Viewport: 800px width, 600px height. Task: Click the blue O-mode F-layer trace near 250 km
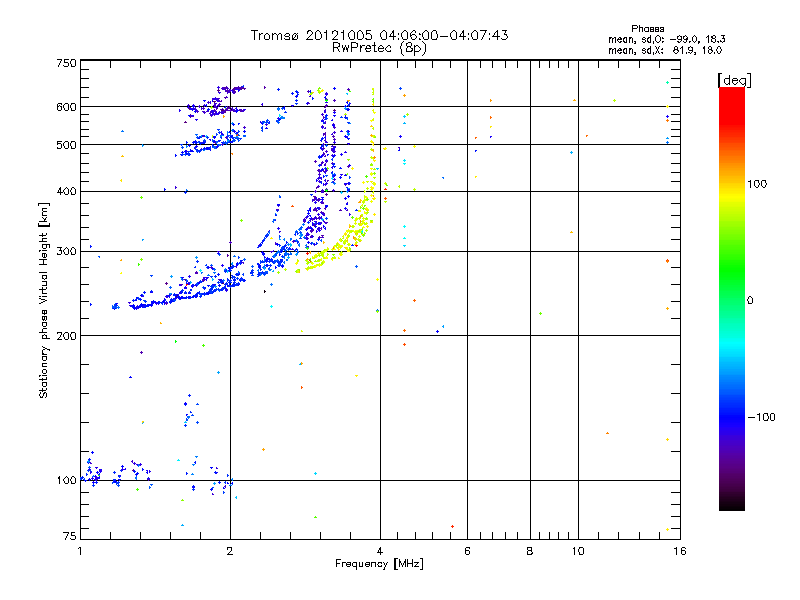204,291
